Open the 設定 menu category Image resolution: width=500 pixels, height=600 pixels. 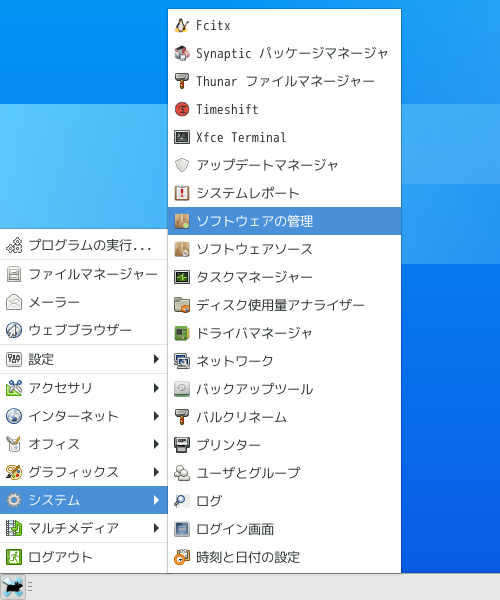click(84, 359)
